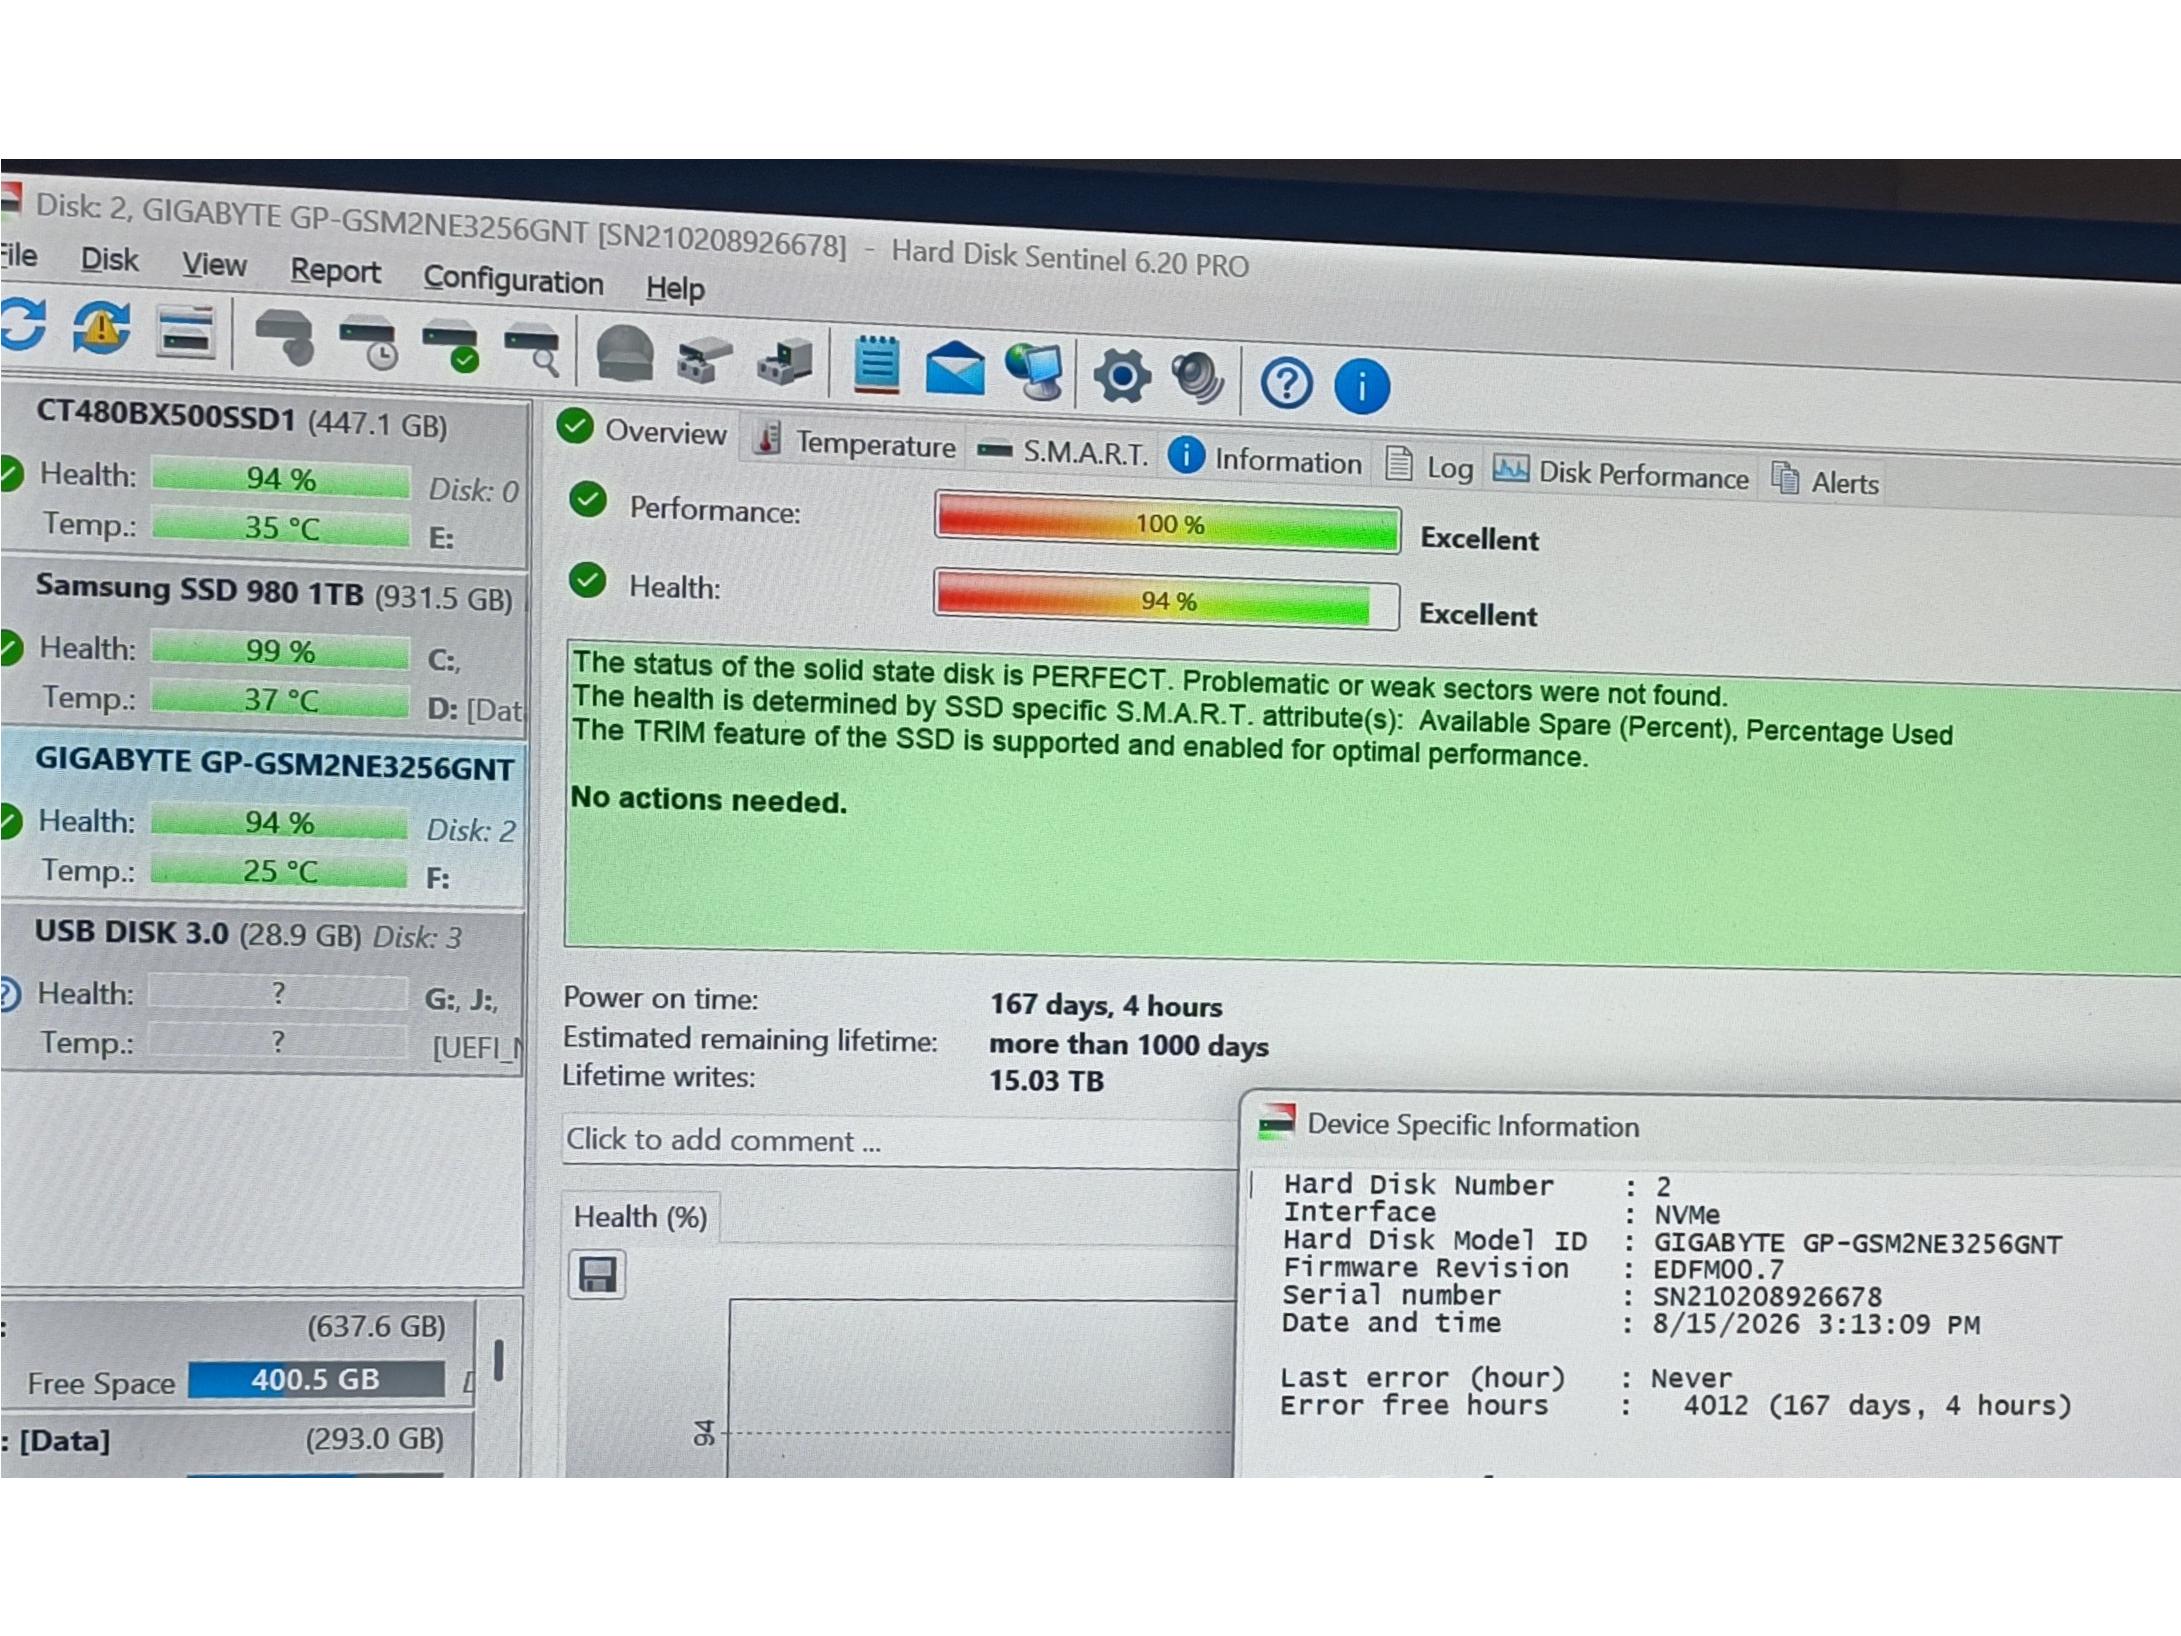Click the disk with two plugs icon

[x=704, y=360]
